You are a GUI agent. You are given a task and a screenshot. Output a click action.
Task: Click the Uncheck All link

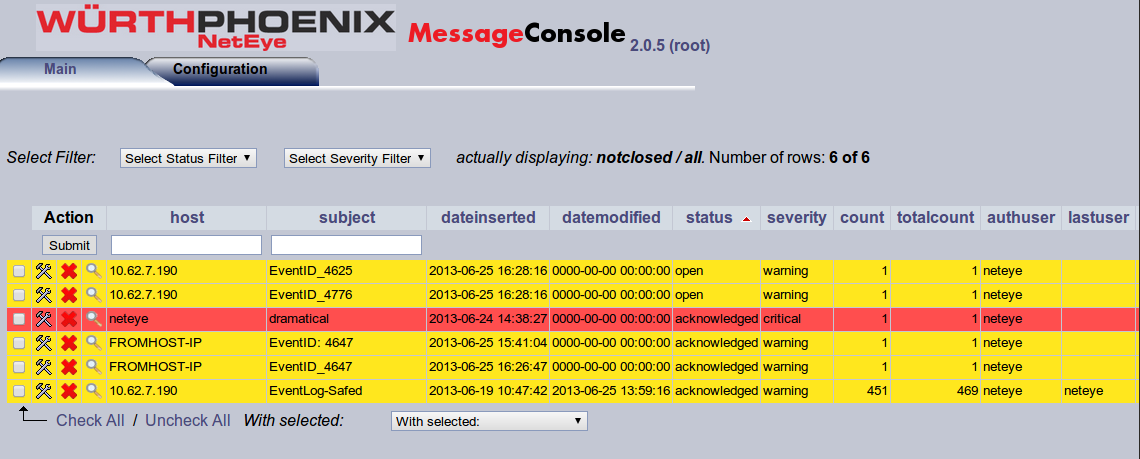[188, 420]
